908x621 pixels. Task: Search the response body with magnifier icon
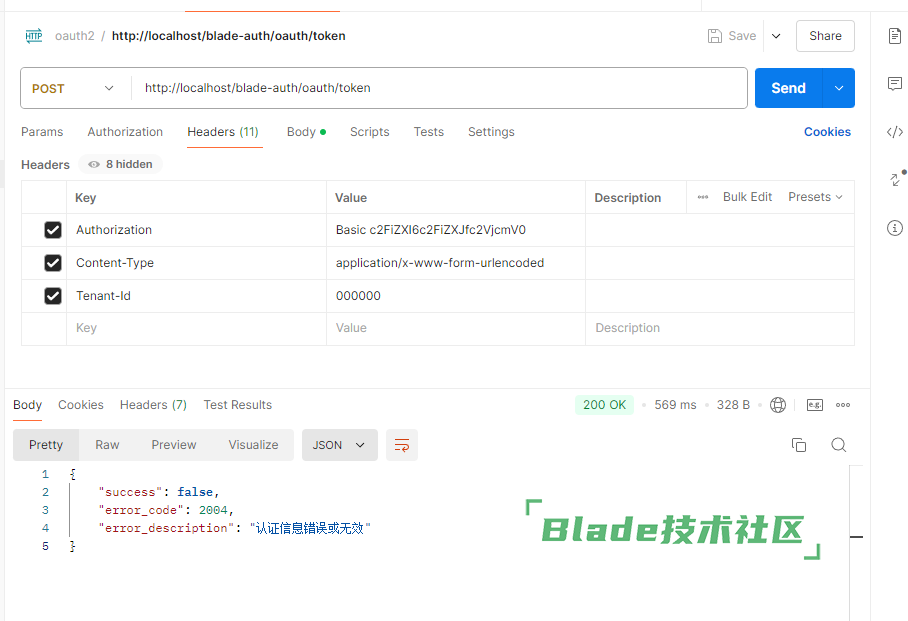point(839,445)
